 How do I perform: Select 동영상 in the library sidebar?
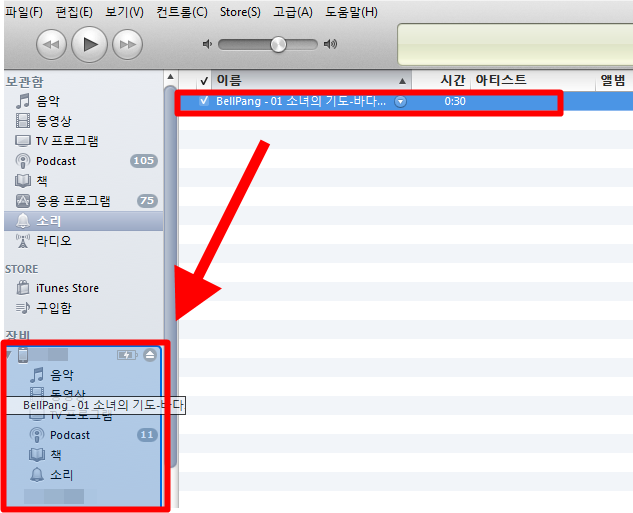[x=84, y=121]
